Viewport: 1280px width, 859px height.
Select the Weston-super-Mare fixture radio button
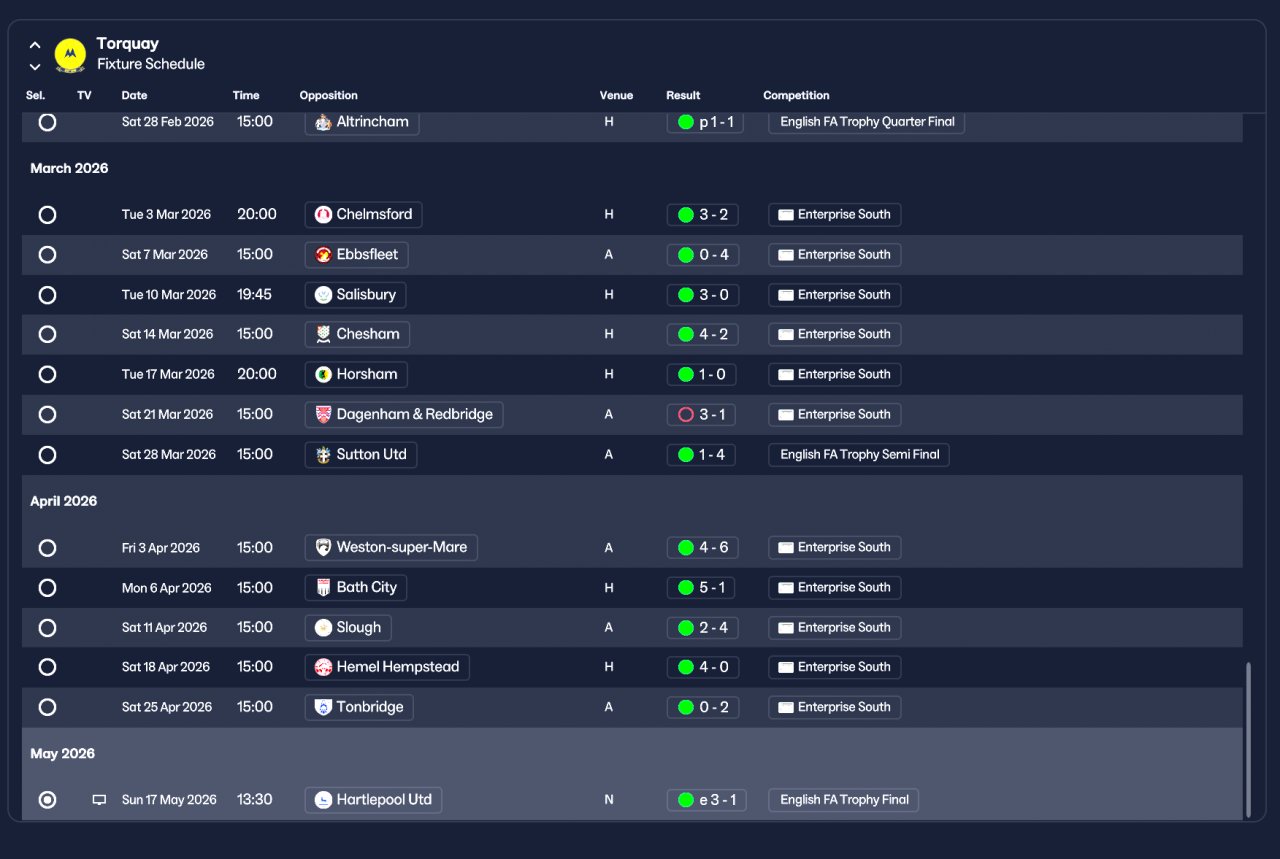click(47, 548)
